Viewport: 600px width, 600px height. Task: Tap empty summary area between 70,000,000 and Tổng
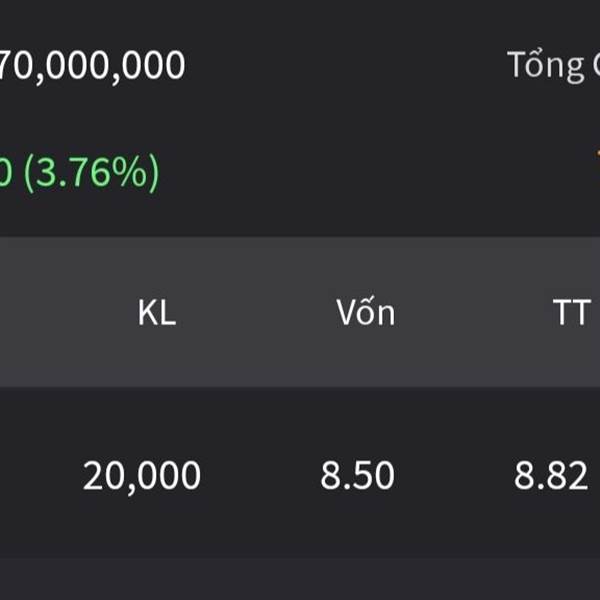(x=346, y=66)
